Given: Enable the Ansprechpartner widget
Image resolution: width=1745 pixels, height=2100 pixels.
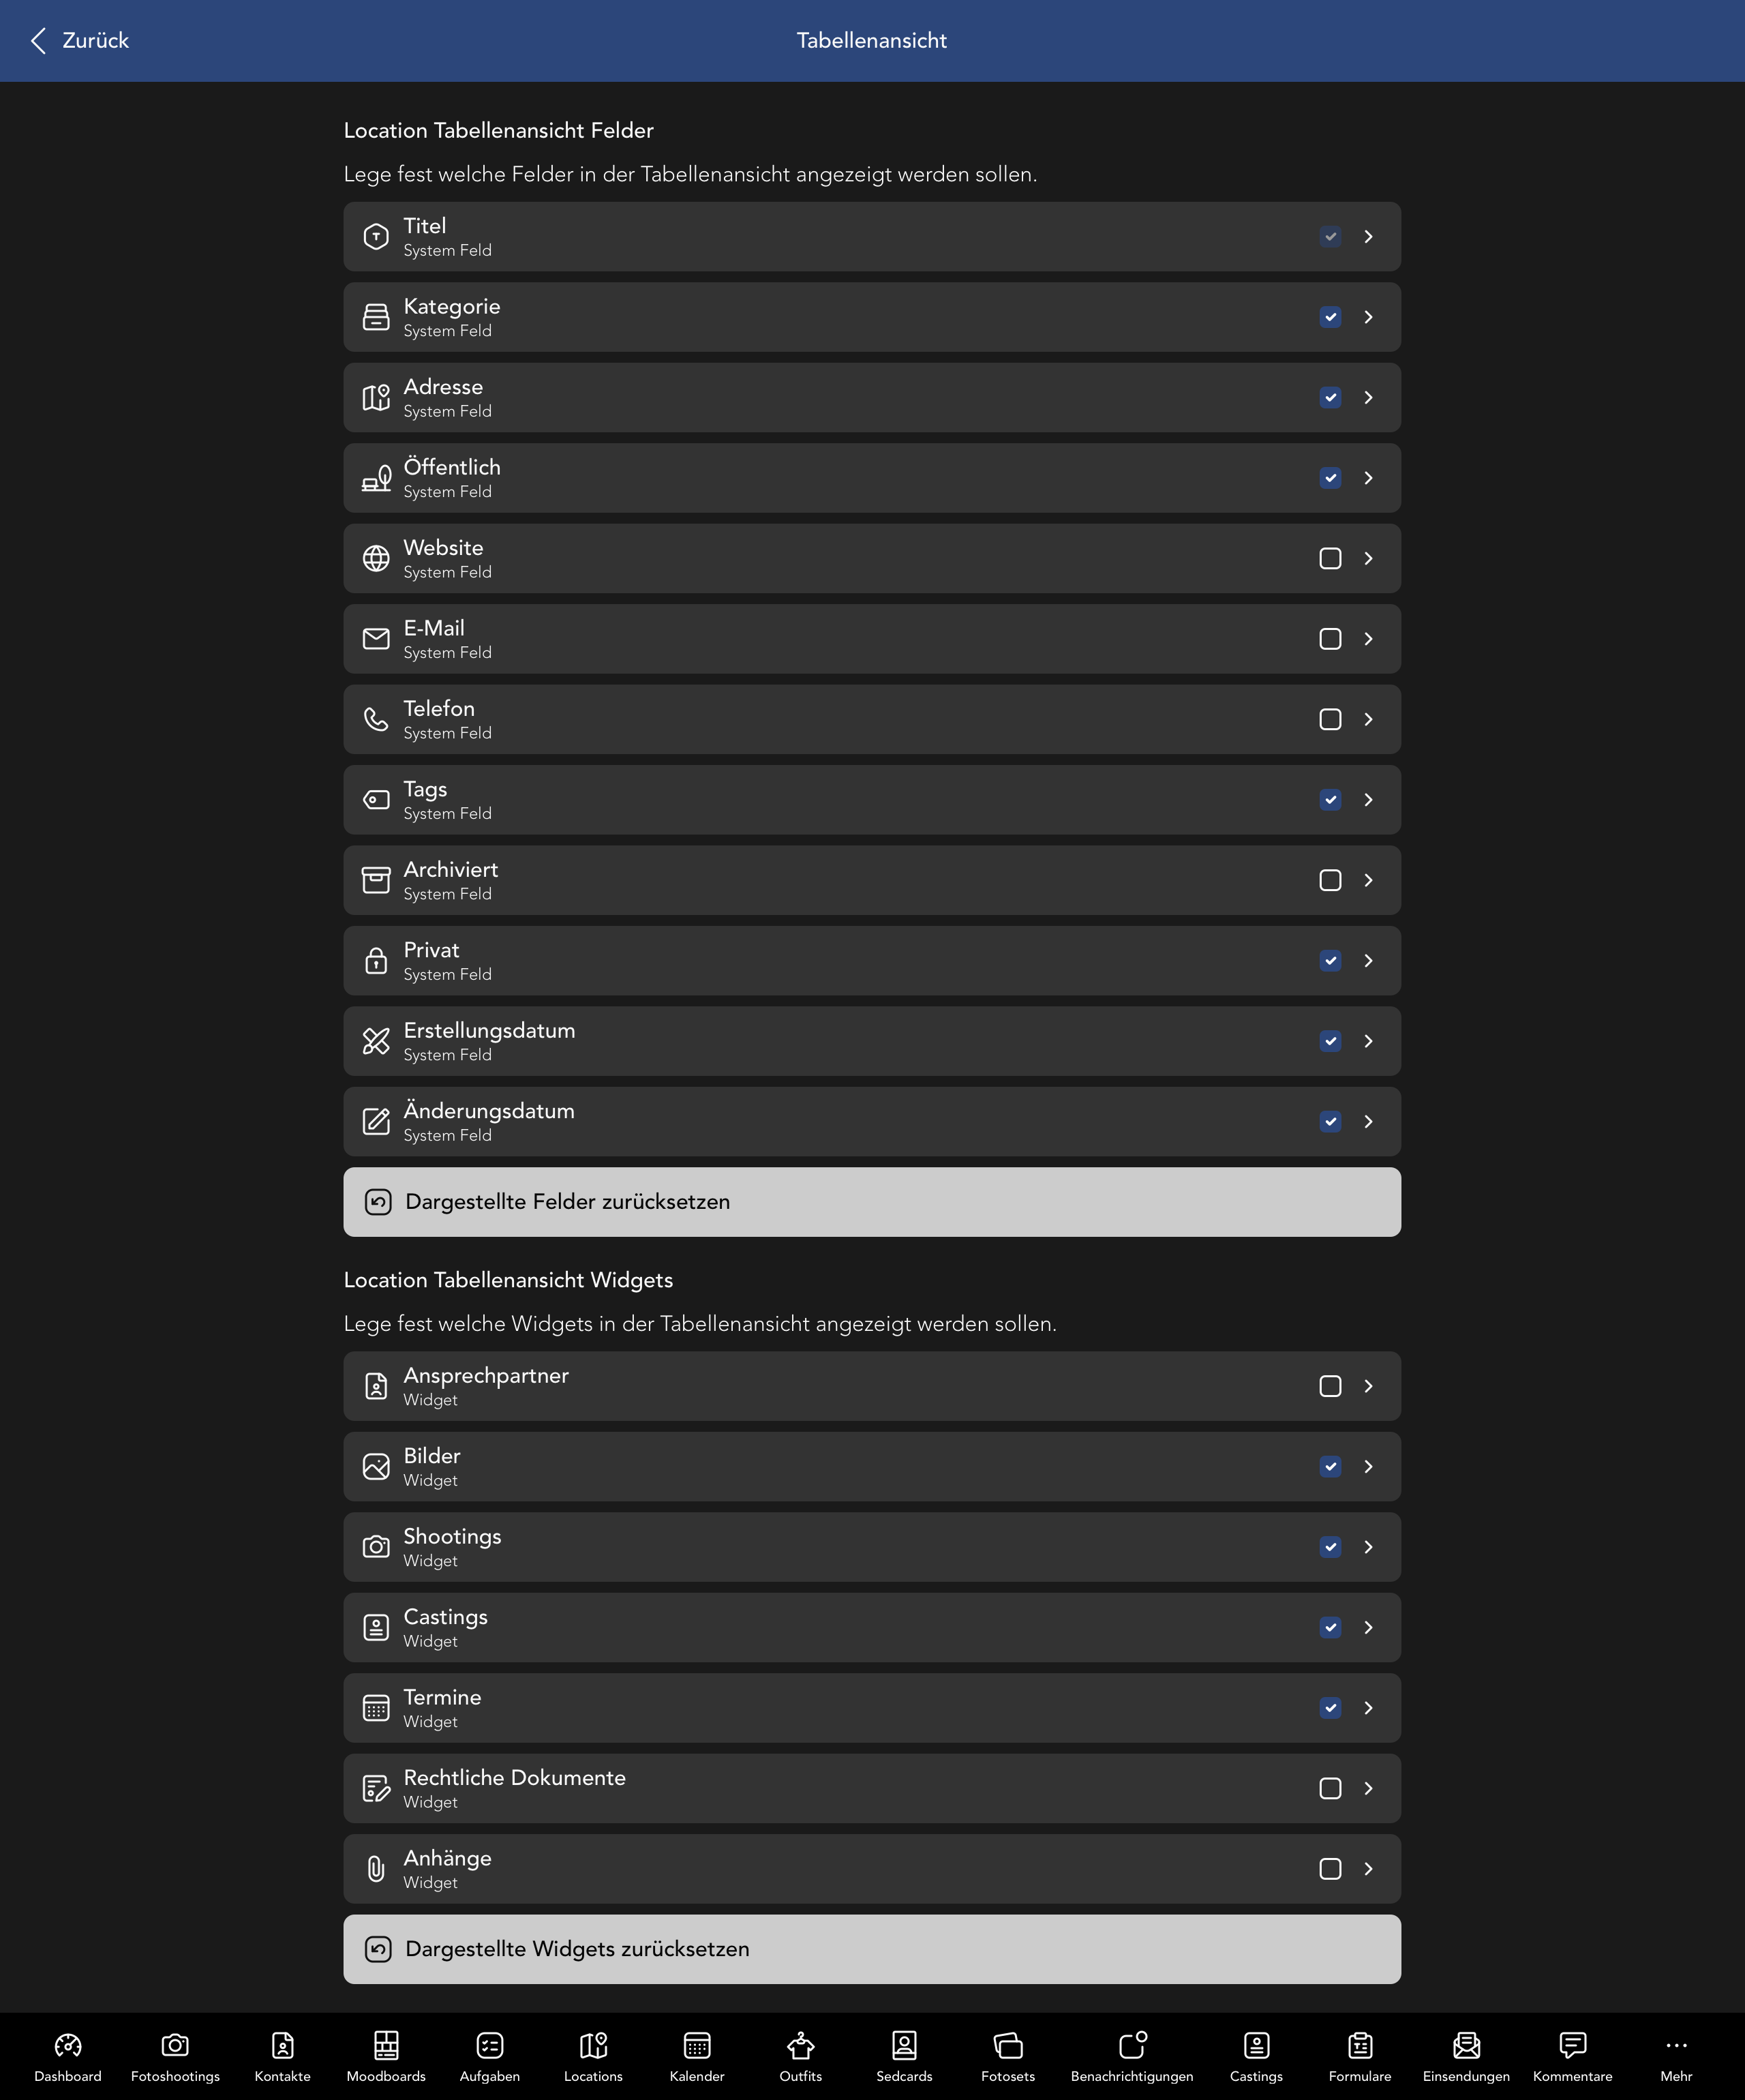Looking at the screenshot, I should click(x=1330, y=1386).
